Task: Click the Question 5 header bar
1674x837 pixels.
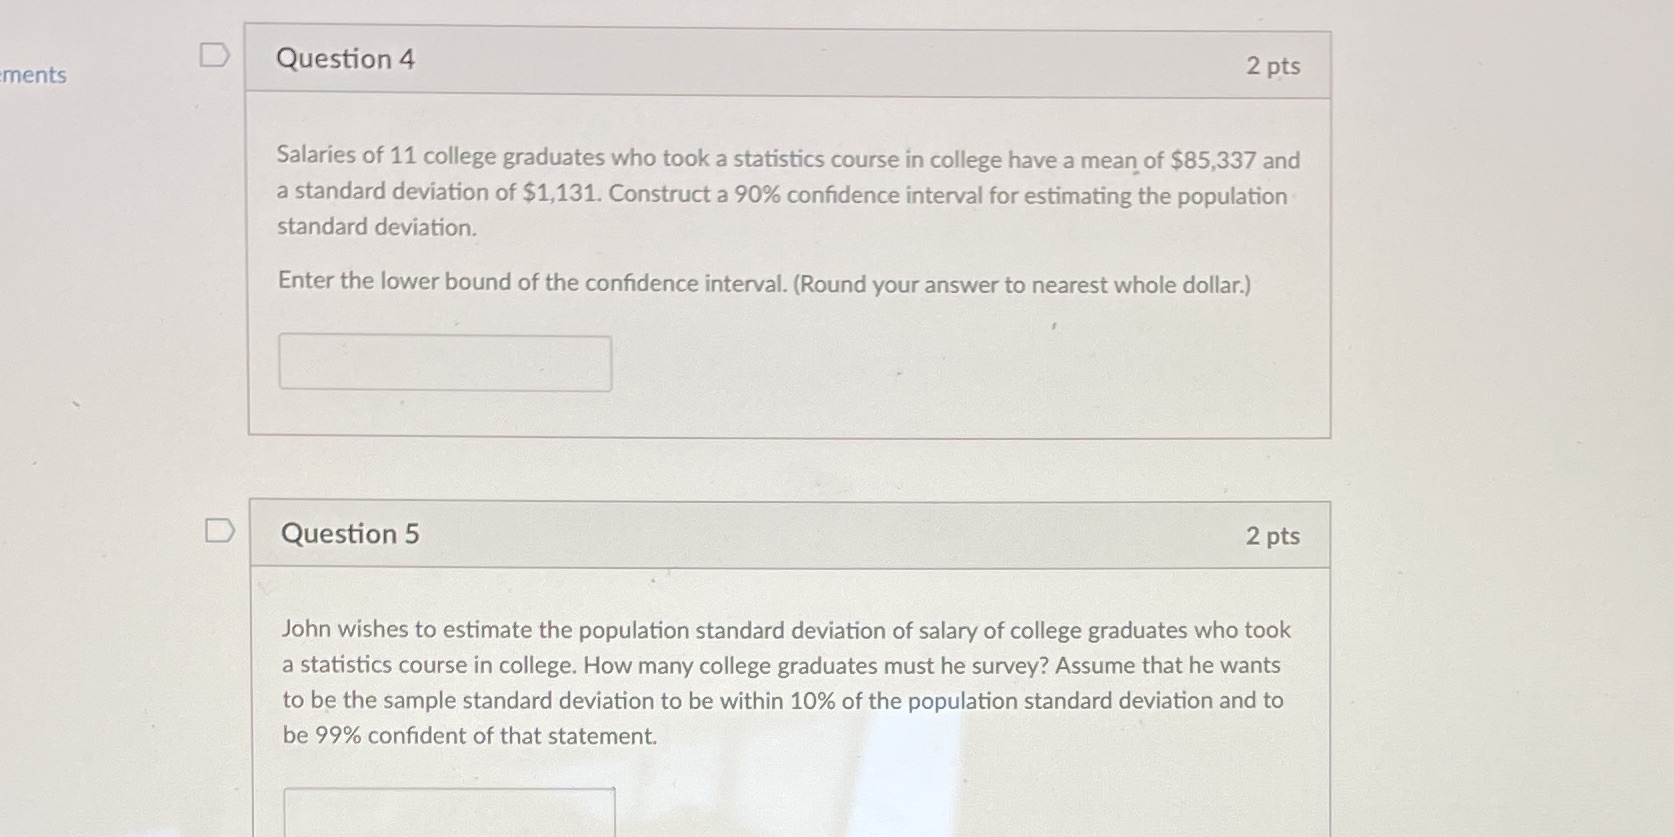Action: [790, 535]
